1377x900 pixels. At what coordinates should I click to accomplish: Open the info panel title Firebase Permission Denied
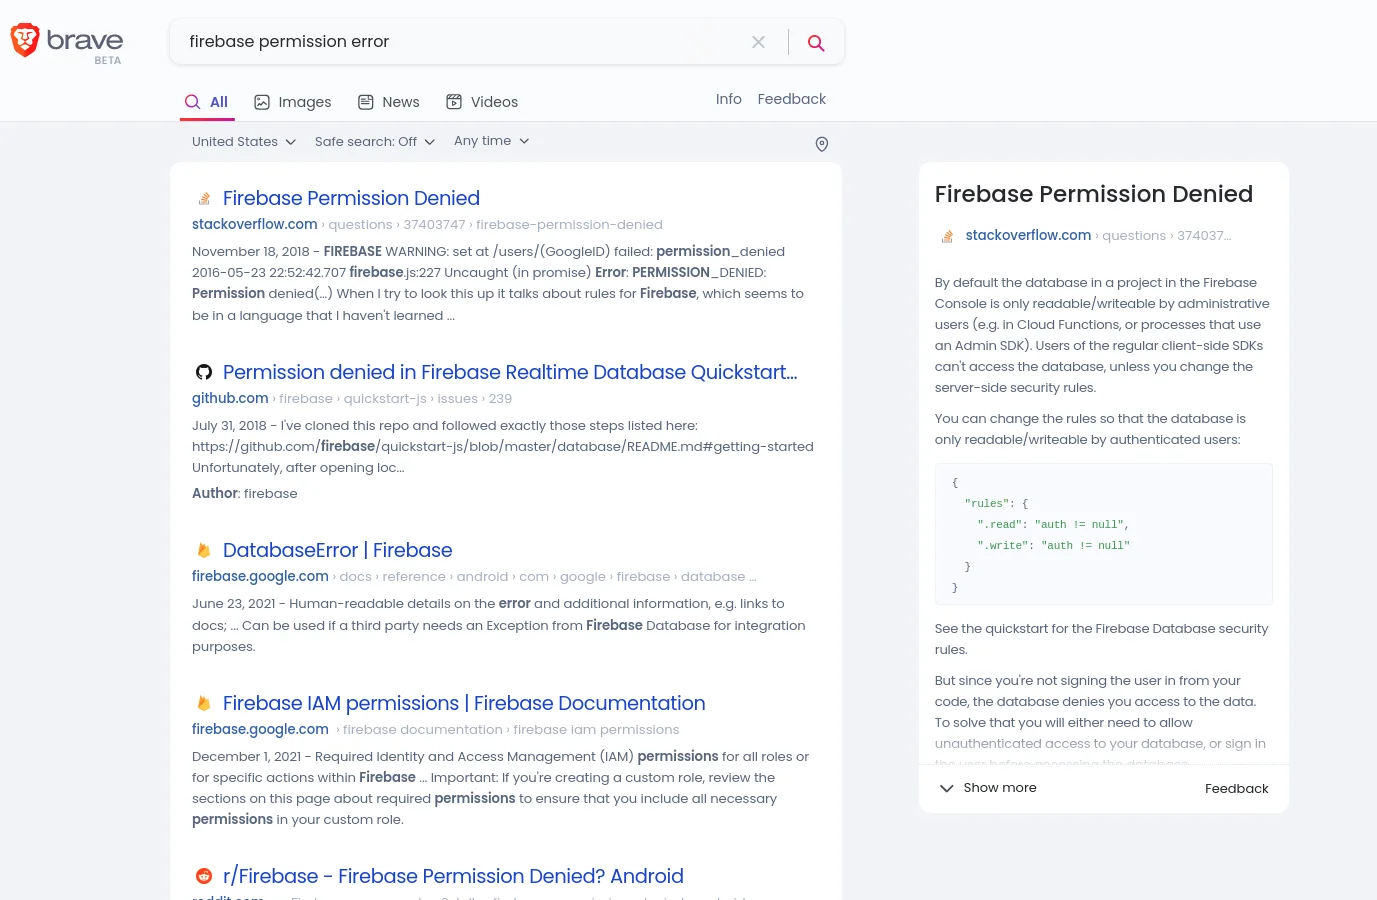pos(1094,194)
